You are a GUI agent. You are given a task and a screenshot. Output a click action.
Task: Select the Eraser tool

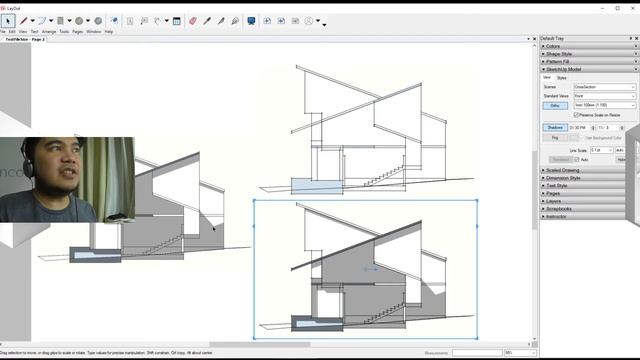pos(193,21)
